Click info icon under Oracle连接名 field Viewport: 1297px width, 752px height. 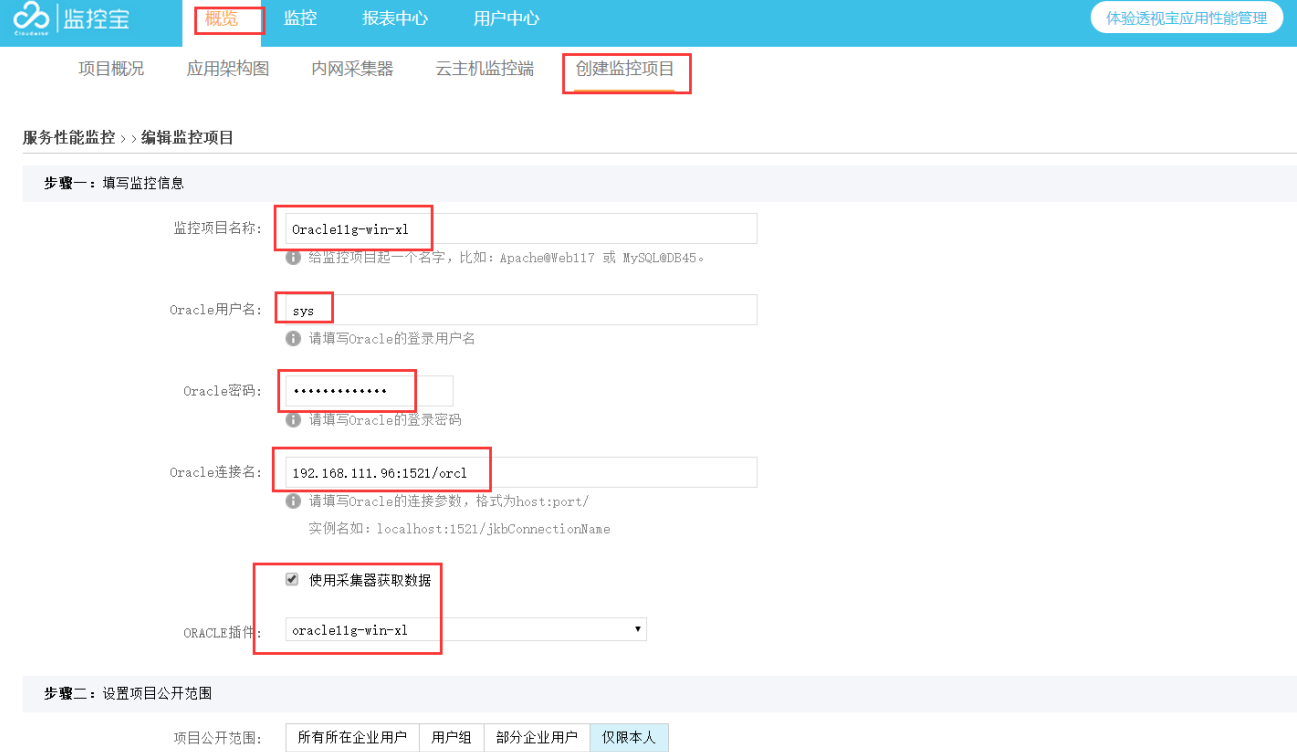pos(293,501)
